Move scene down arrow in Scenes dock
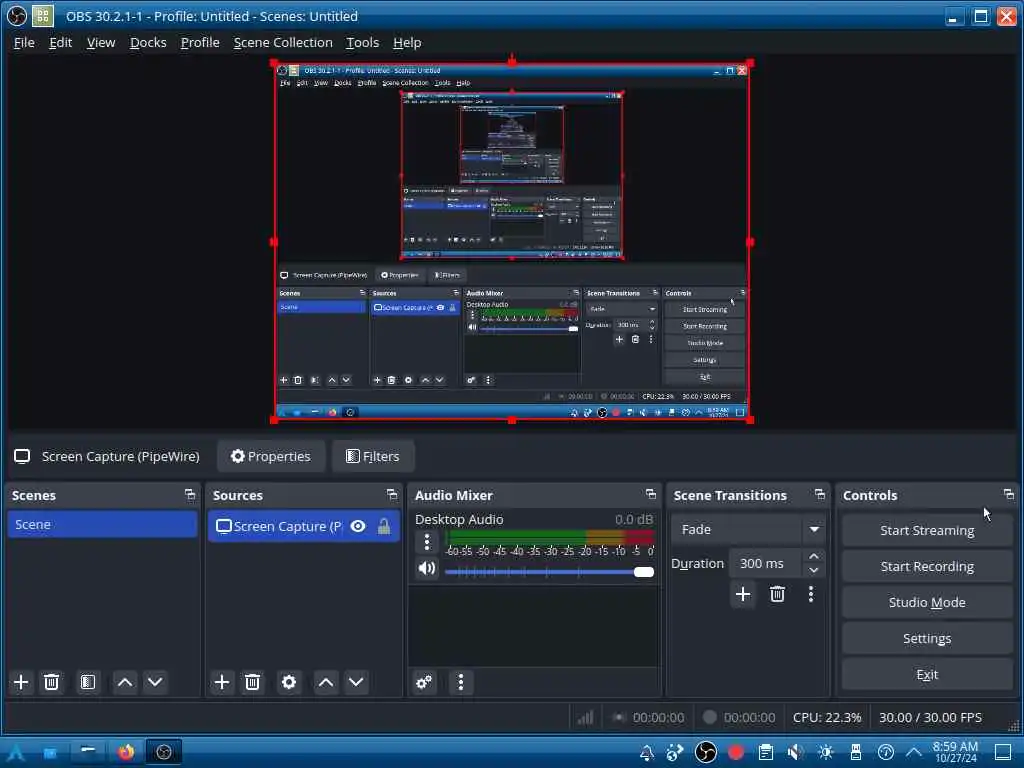1024x768 pixels. [x=155, y=682]
